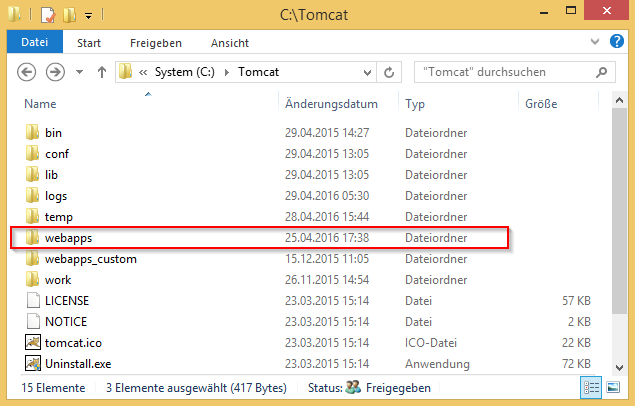This screenshot has height=406, width=635.
Task: Open the blue Help question mark
Action: tap(617, 41)
